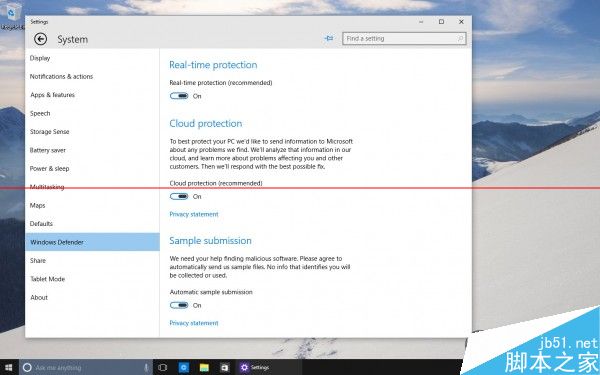The width and height of the screenshot is (600, 375).
Task: Turn off Cloud protection toggle
Action: [179, 196]
